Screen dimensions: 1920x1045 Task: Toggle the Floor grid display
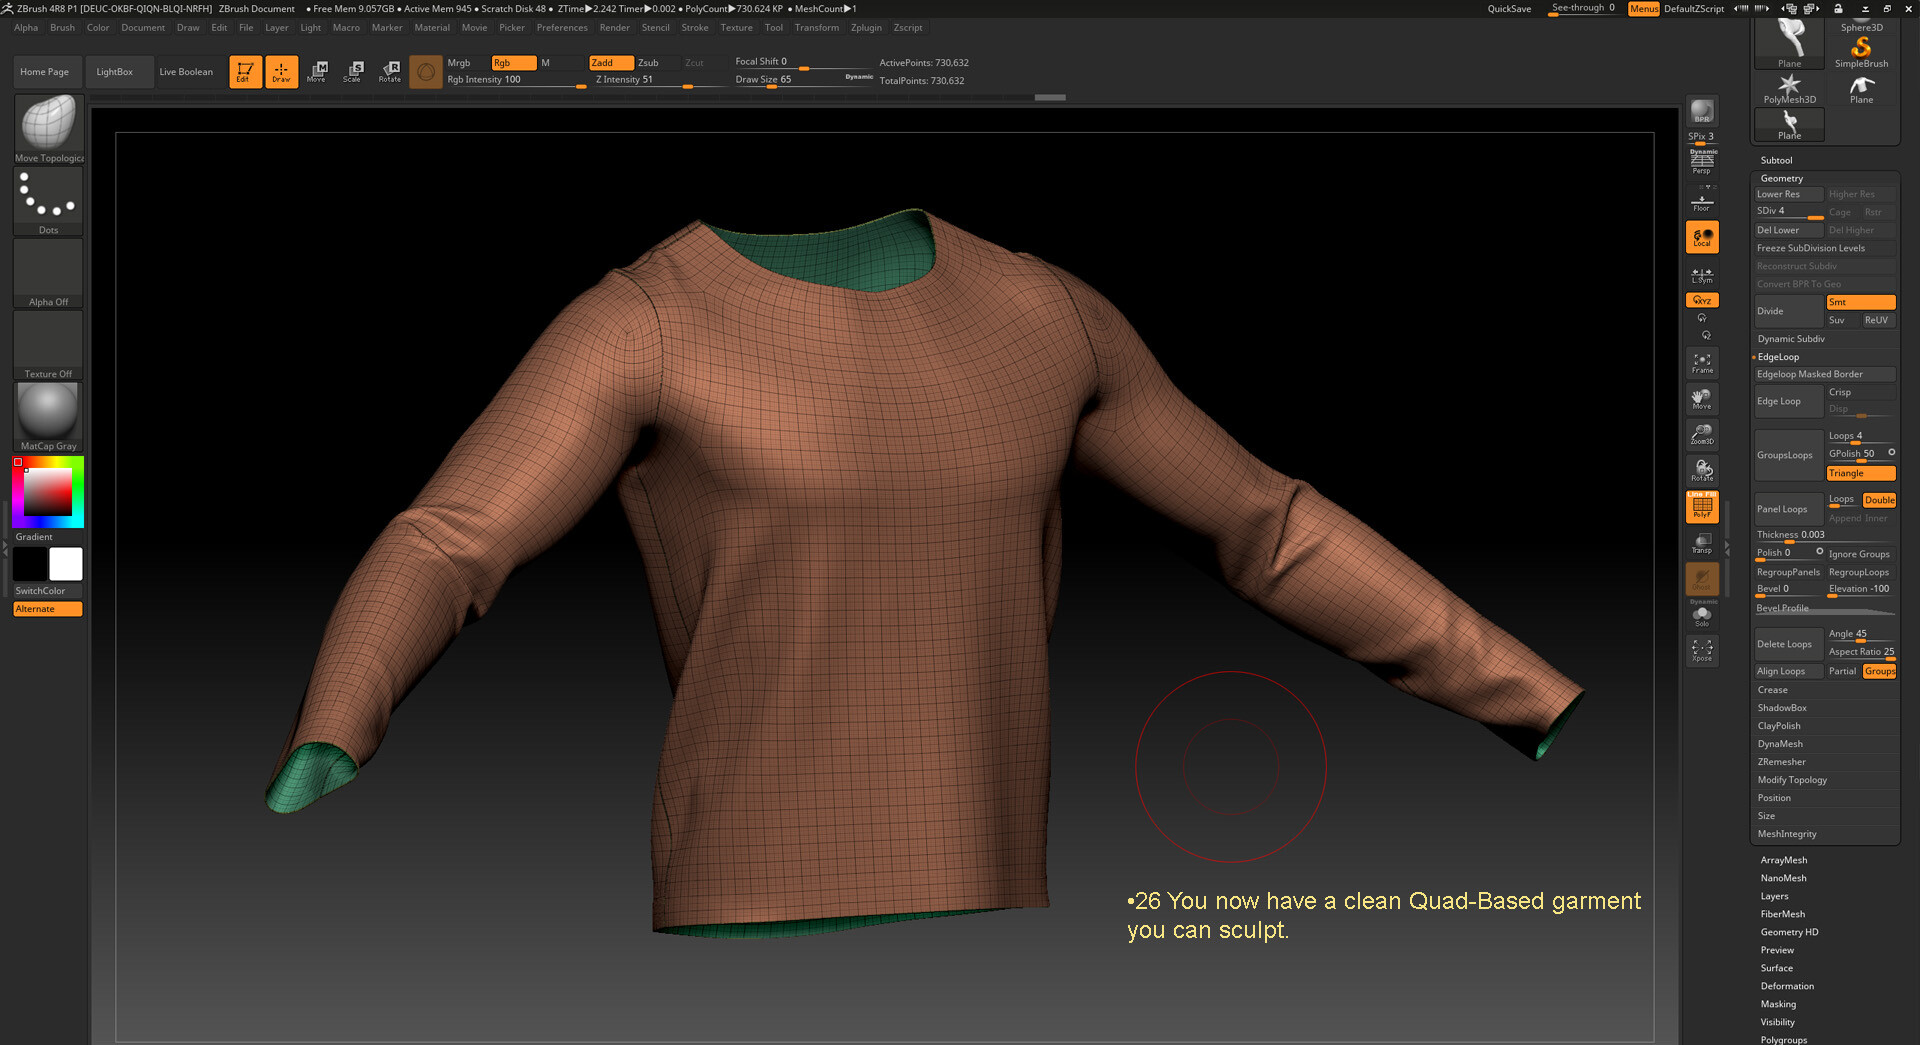[x=1702, y=199]
